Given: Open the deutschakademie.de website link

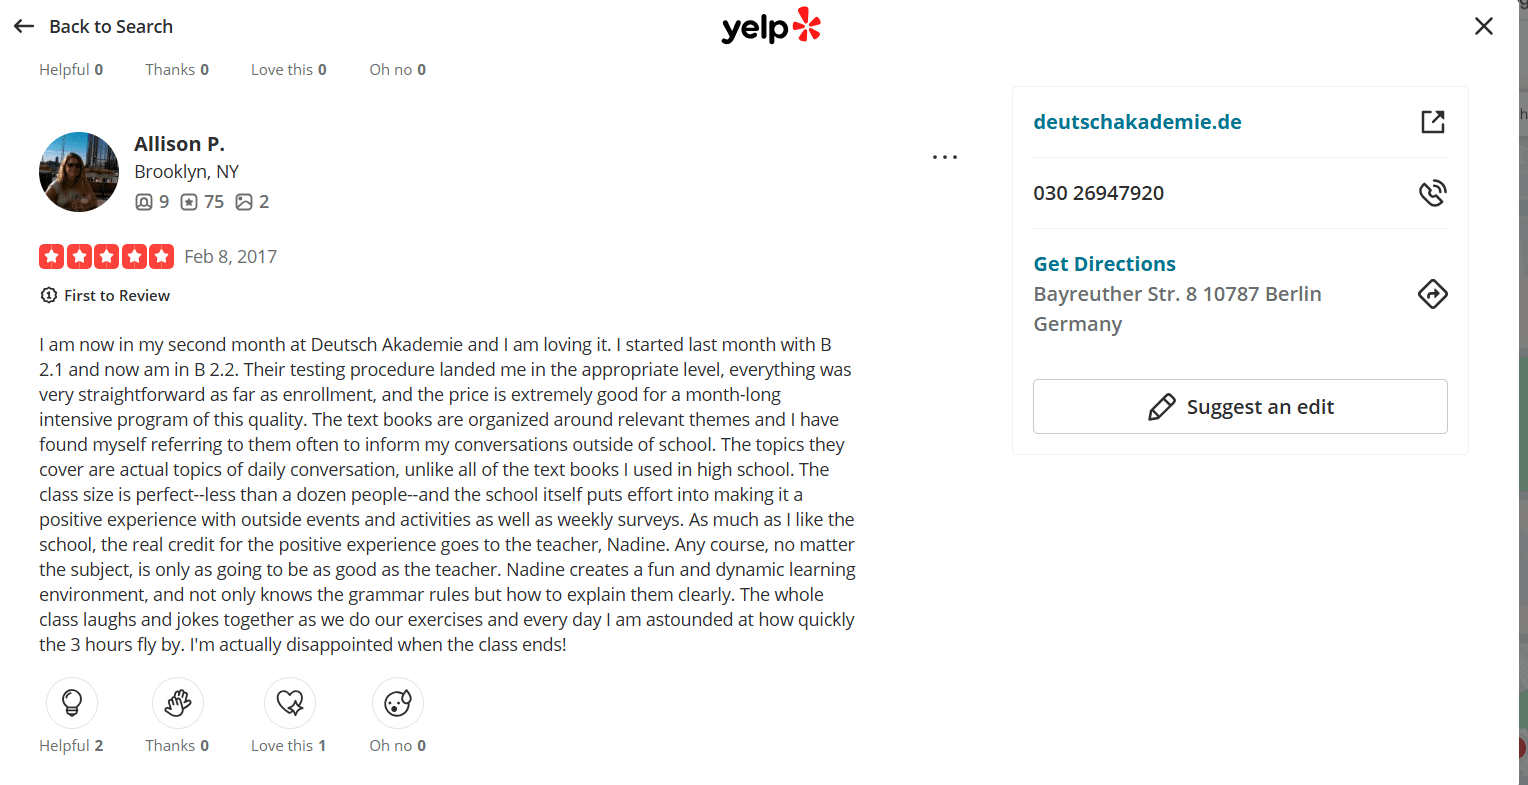Looking at the screenshot, I should pos(1137,122).
